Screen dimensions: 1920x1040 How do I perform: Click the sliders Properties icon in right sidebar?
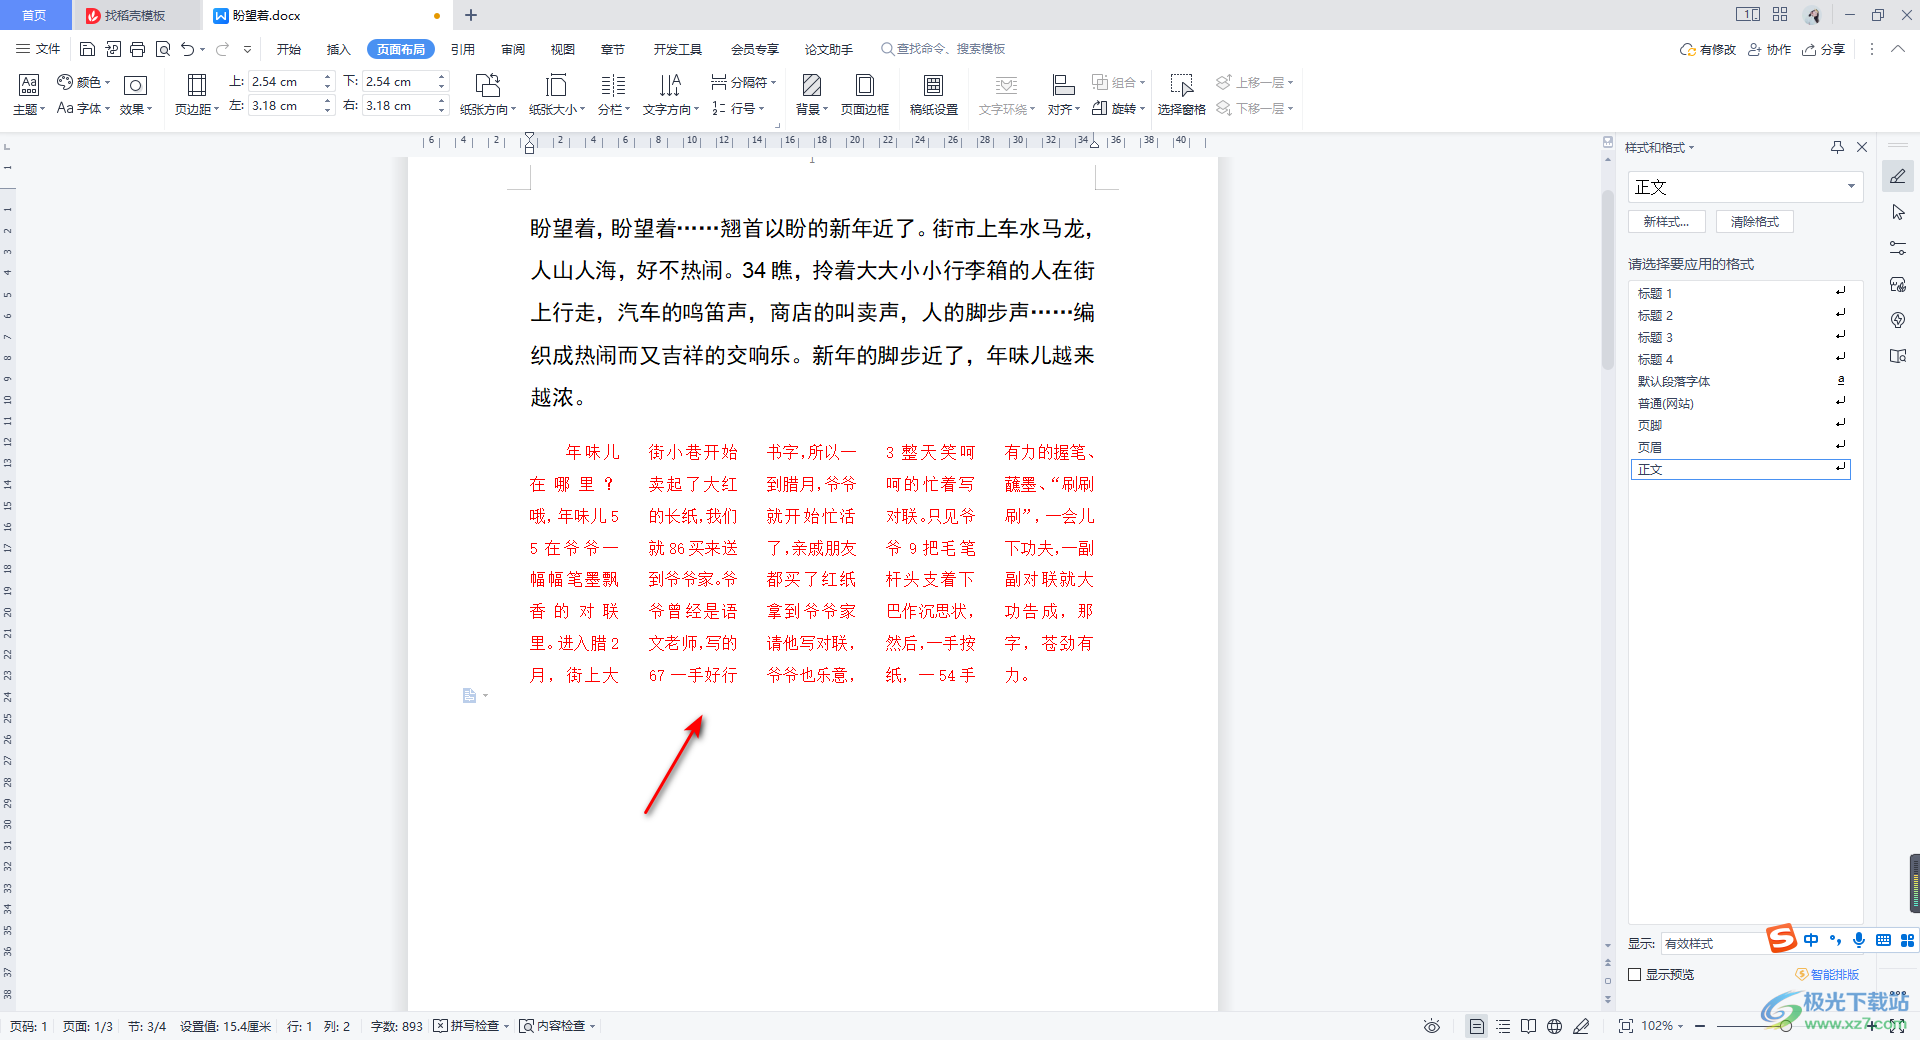[1897, 248]
